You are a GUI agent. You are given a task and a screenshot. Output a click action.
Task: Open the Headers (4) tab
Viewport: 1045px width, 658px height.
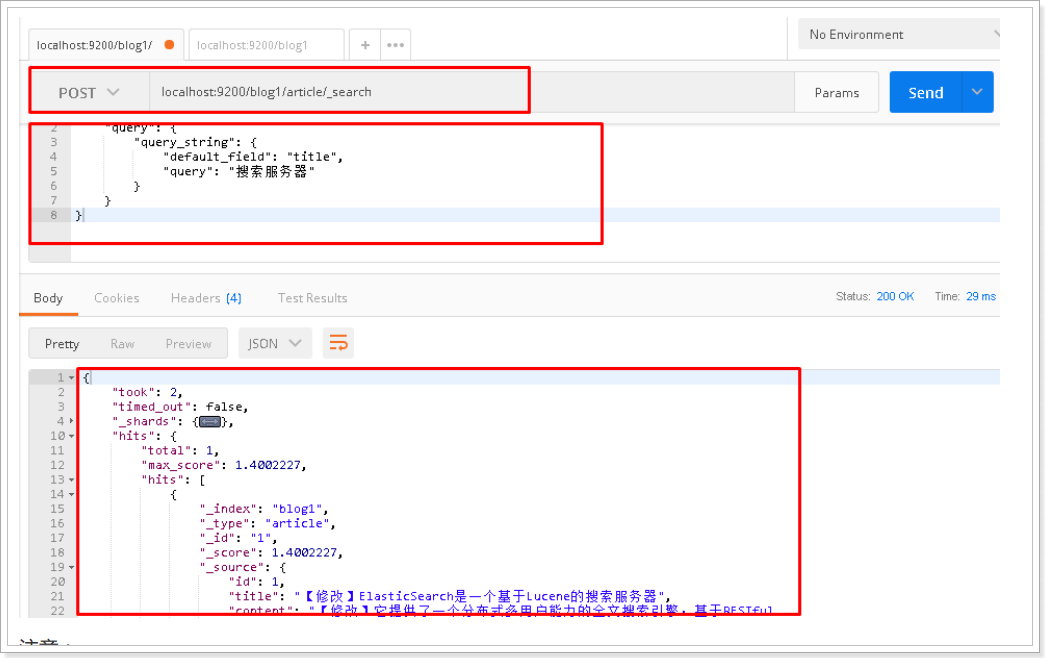point(206,298)
